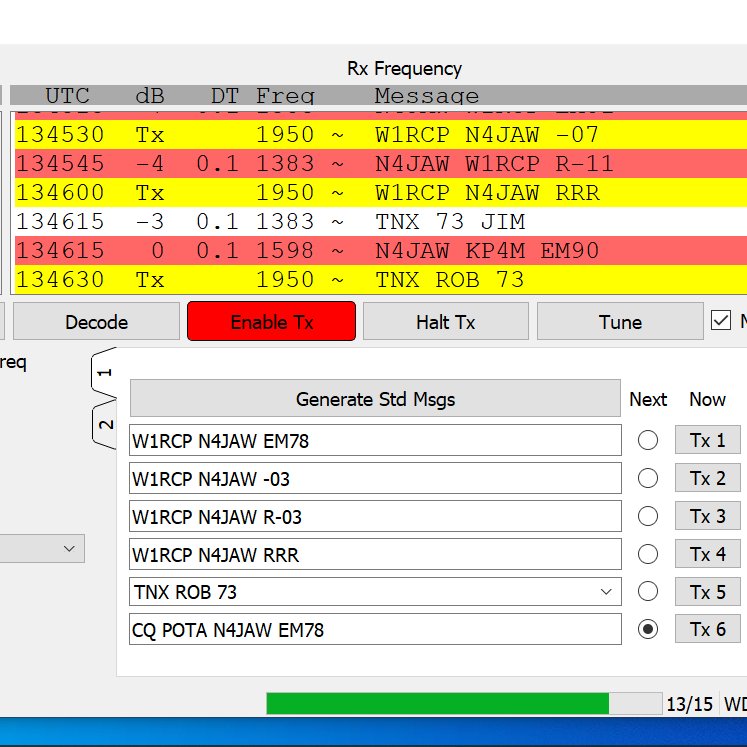The width and height of the screenshot is (747, 747).
Task: Select row 134630 TNX ROB 73
Action: coord(381,280)
